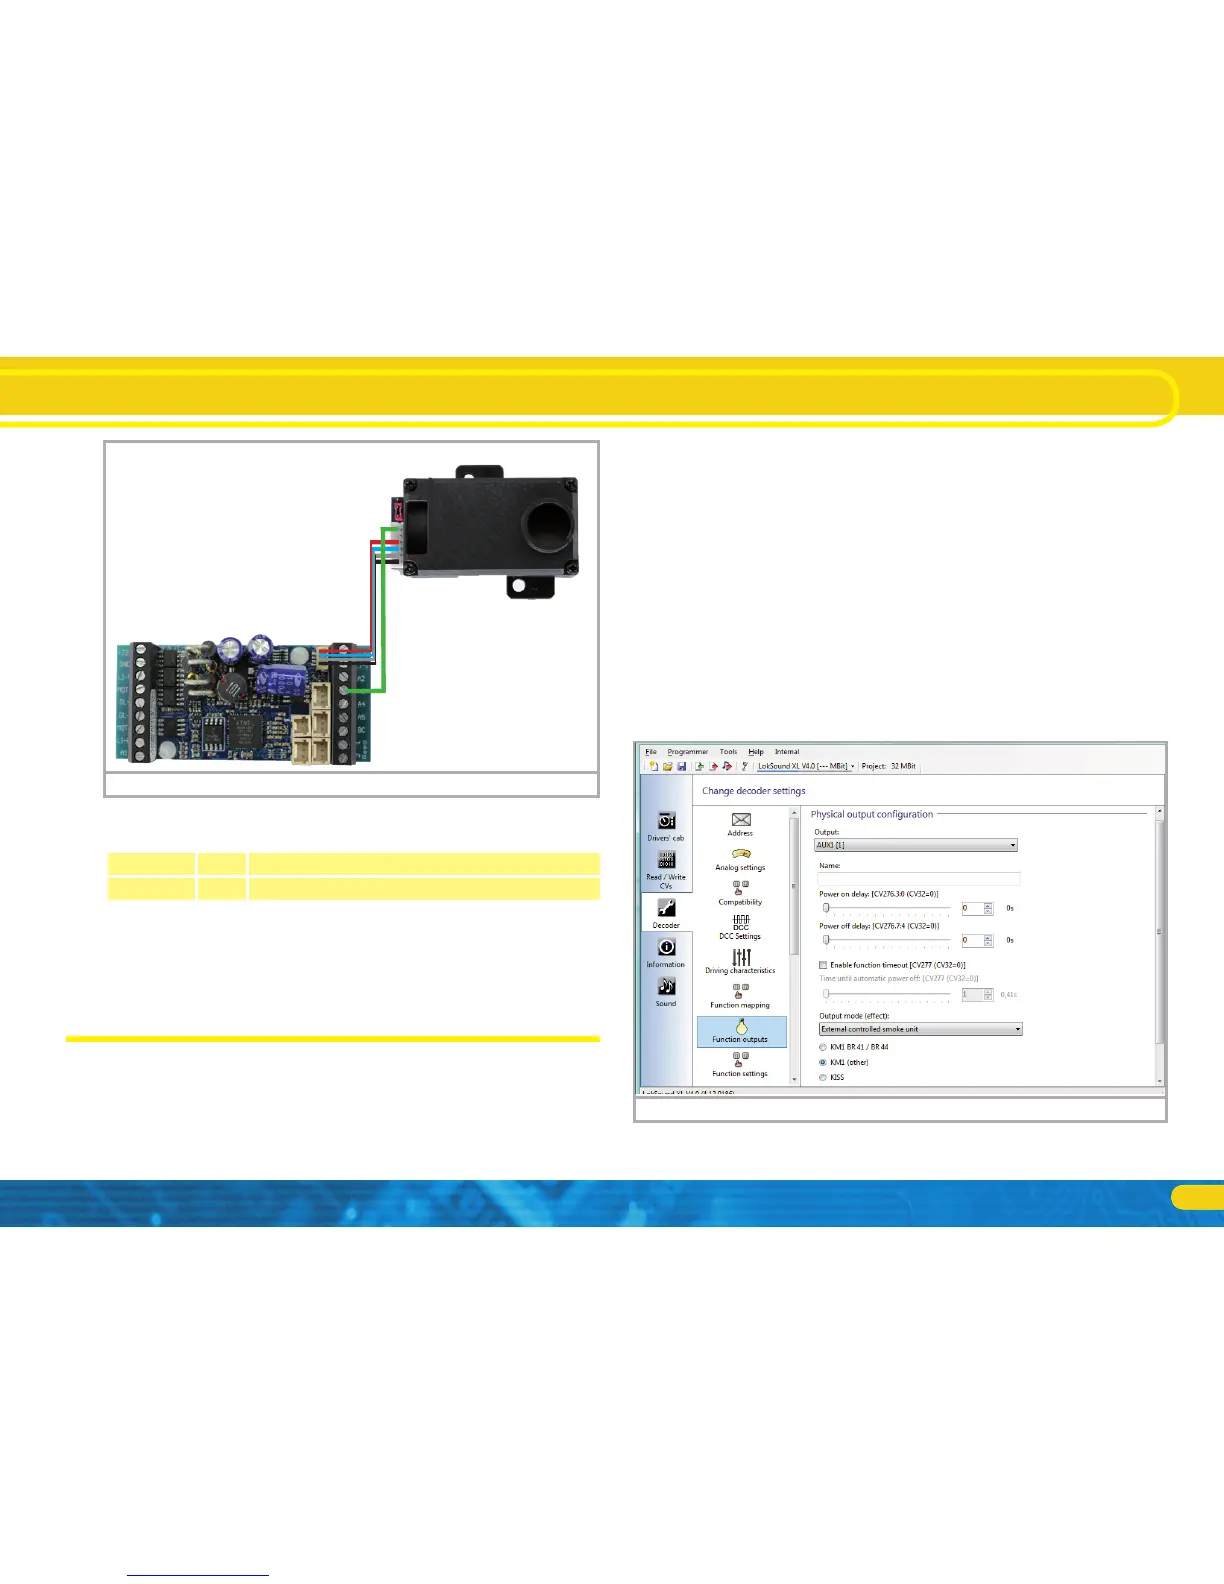1224x1584 pixels.
Task: Open the Read / Write CVs panel
Action: pos(666,869)
